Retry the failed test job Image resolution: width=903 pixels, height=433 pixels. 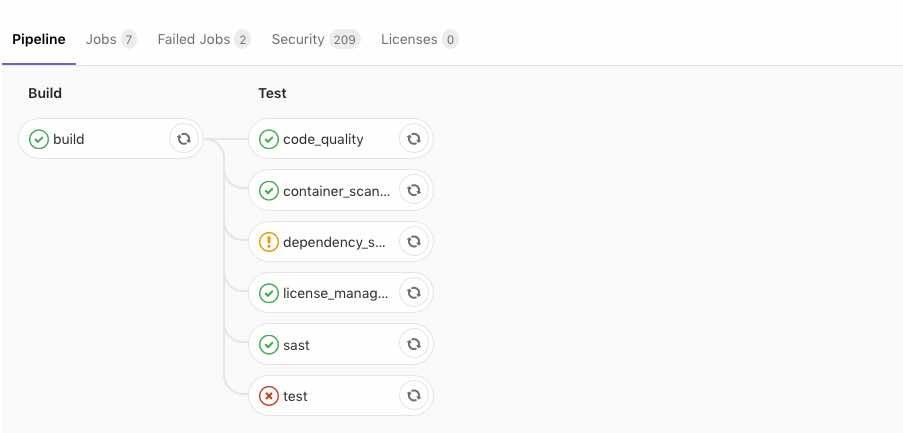(413, 396)
